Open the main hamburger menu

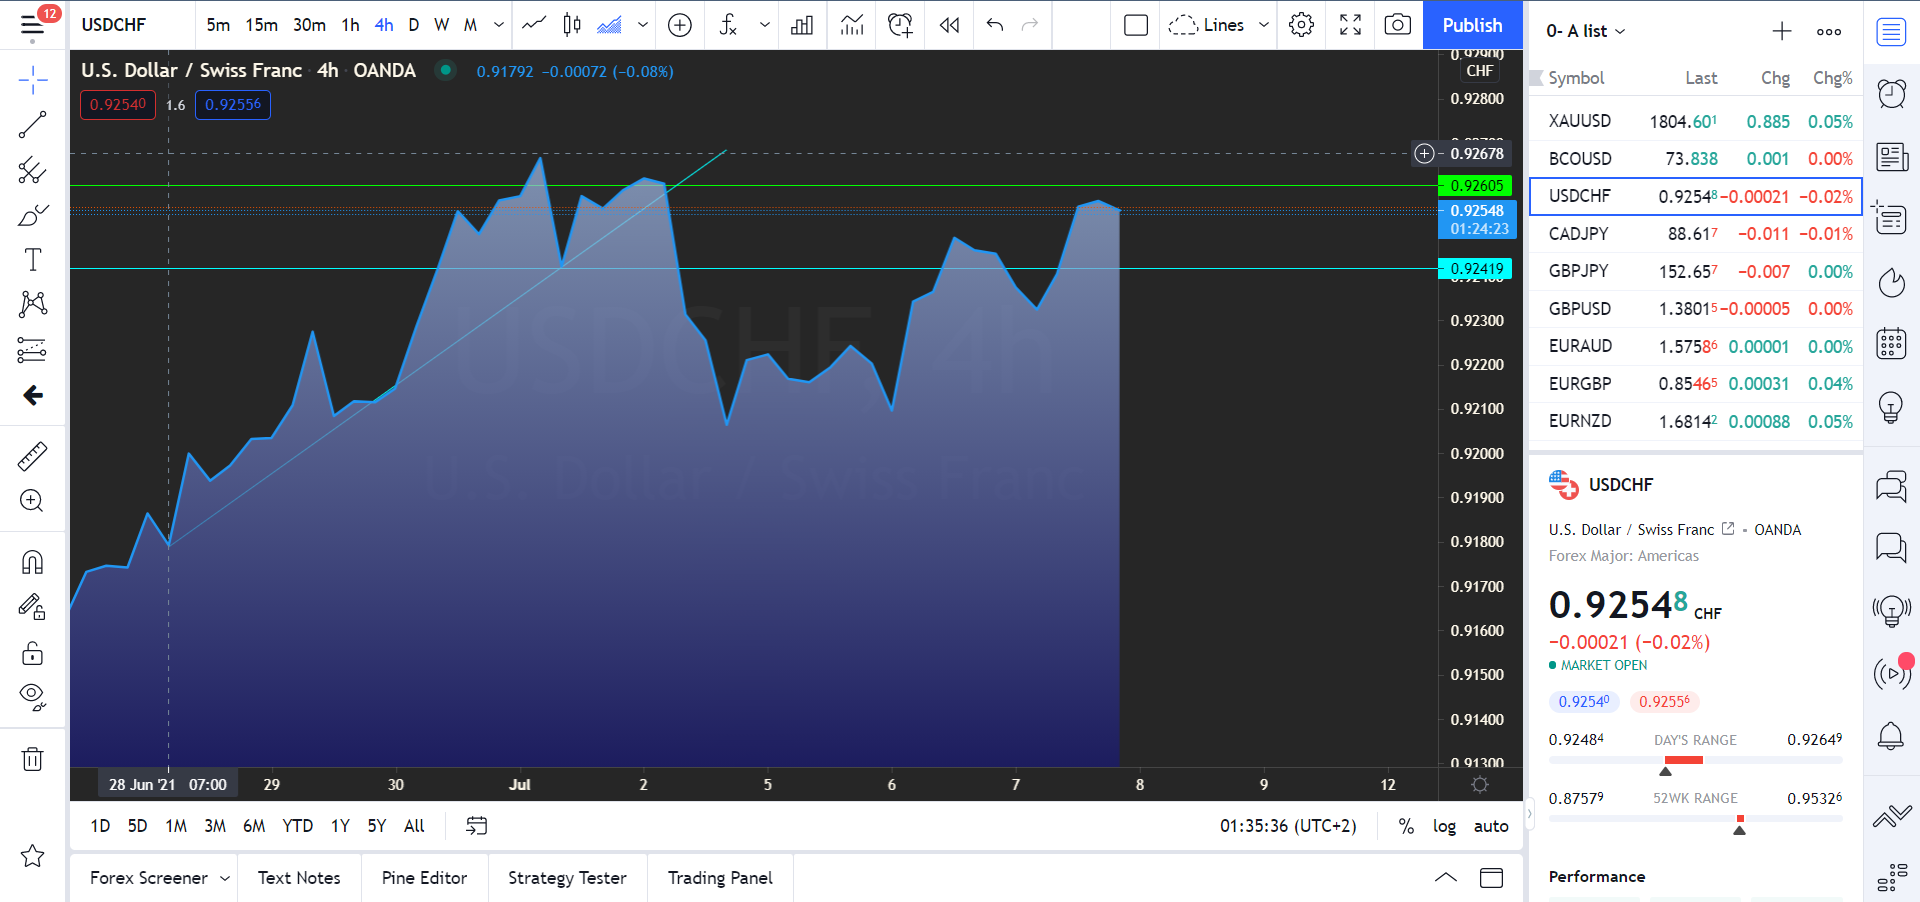(32, 25)
